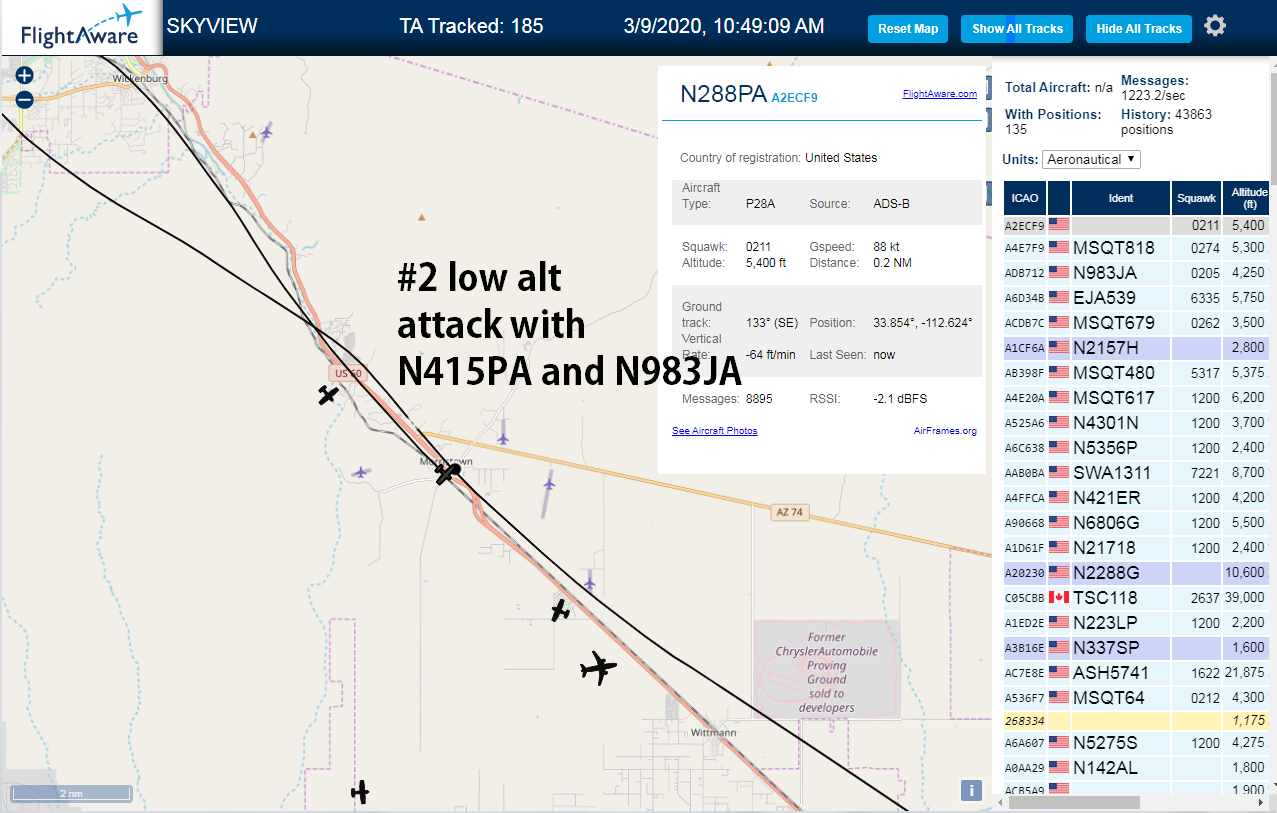This screenshot has width=1277, height=813.
Task: Select N5275S row in table
Action: click(x=1136, y=743)
